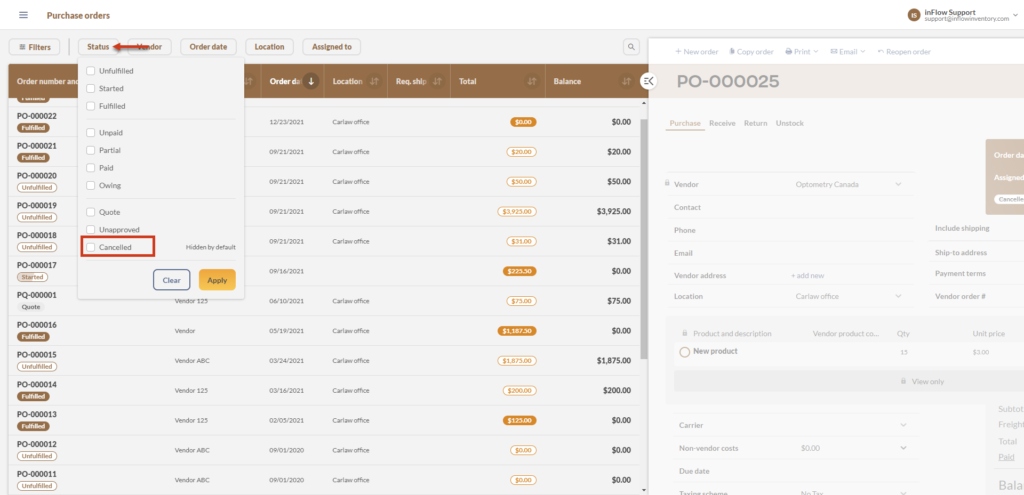
Task: Click the order list vertical scrollbar
Action: click(645, 238)
